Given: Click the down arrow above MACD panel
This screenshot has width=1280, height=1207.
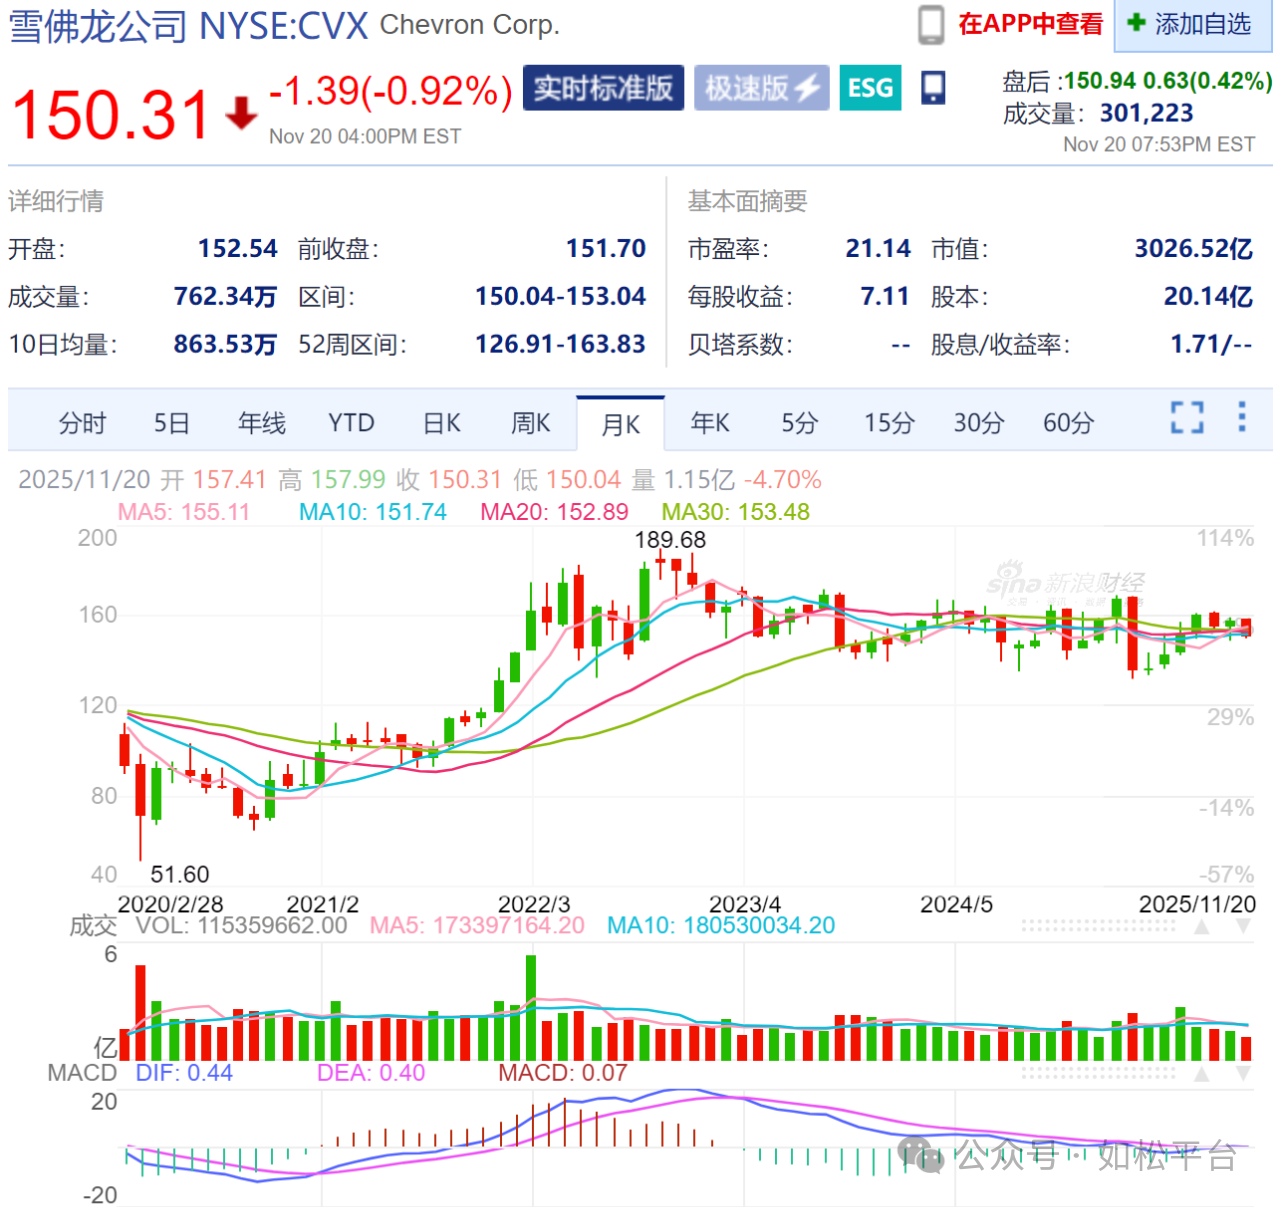Looking at the screenshot, I should (x=1243, y=1074).
